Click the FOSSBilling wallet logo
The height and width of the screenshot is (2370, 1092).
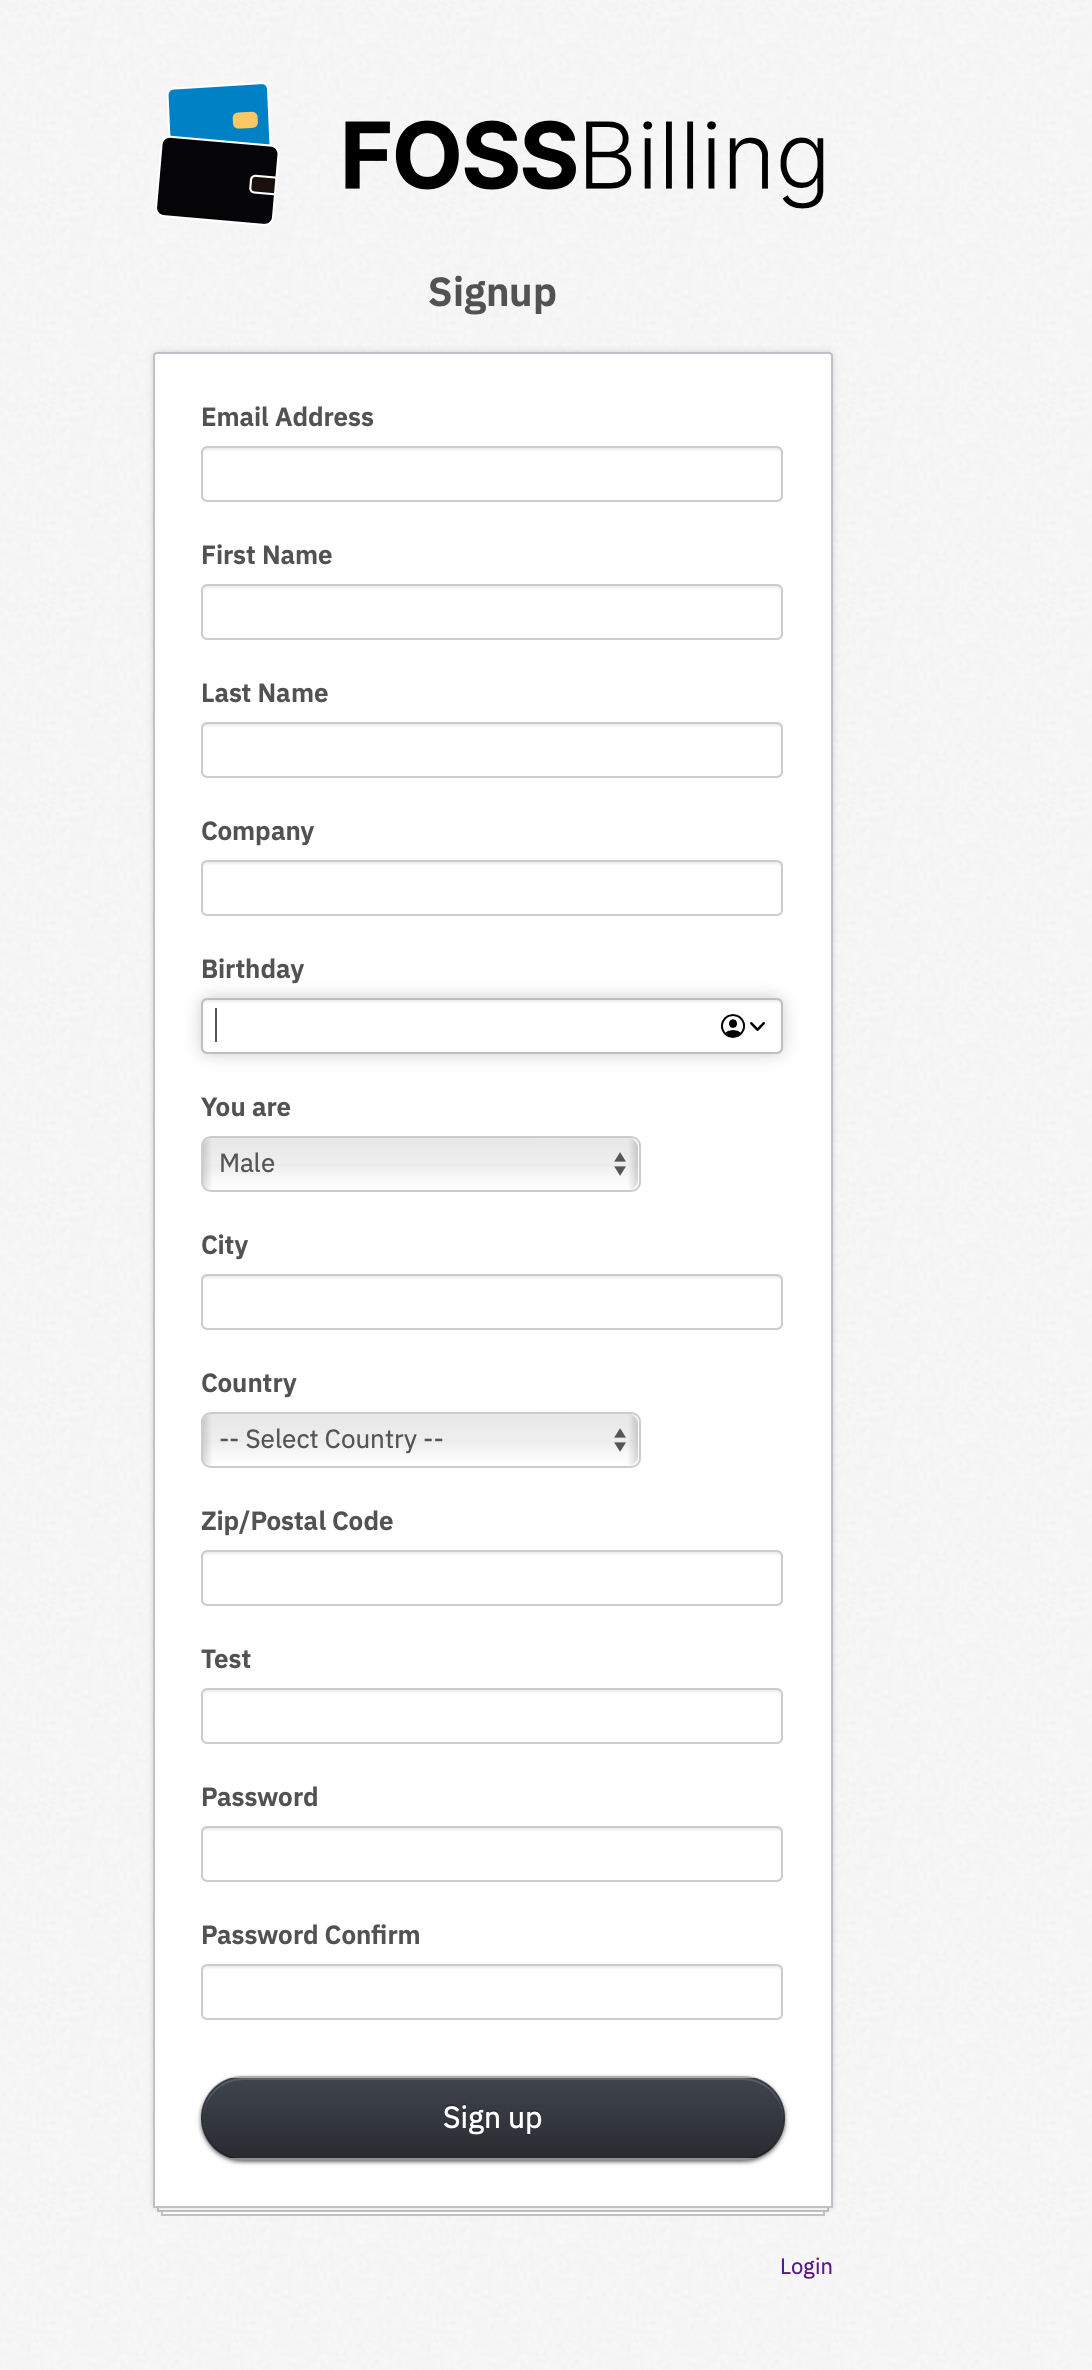[x=218, y=153]
